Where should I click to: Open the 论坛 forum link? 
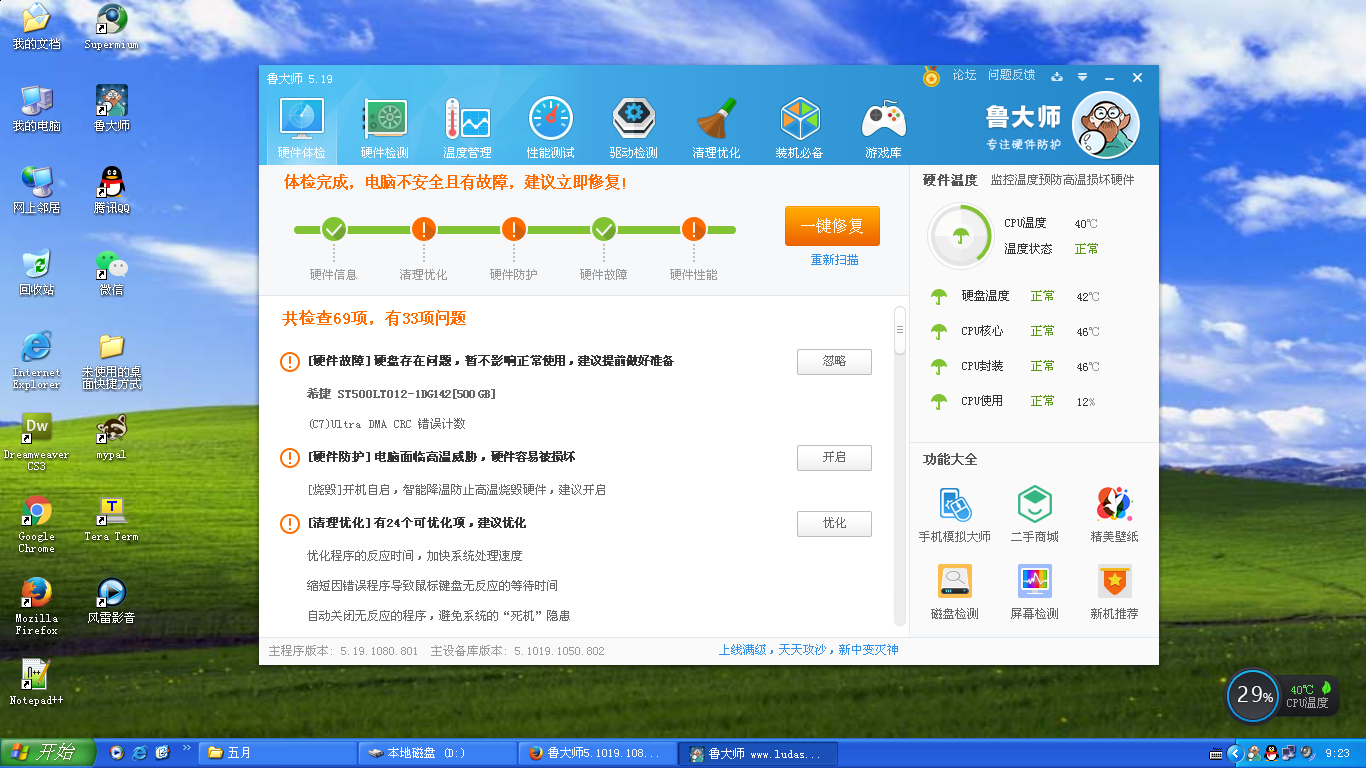(x=964, y=75)
